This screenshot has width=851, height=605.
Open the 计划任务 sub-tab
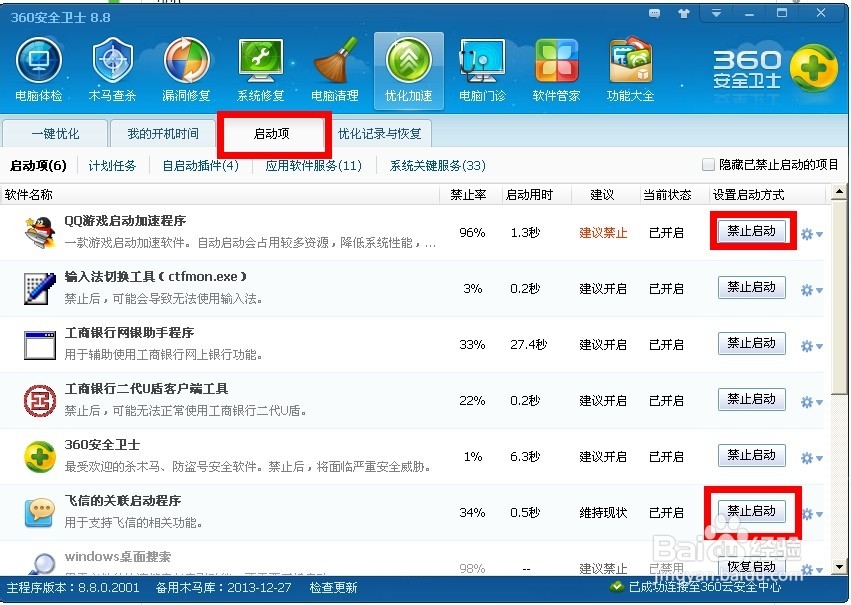(x=112, y=165)
